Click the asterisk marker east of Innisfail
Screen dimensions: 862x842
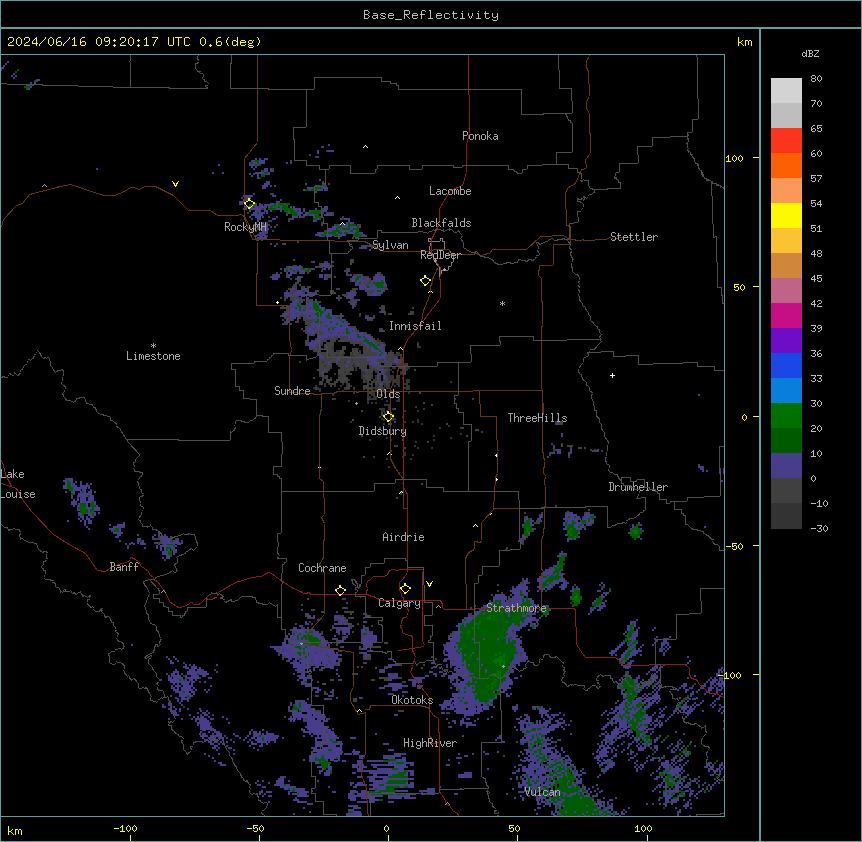pos(502,303)
